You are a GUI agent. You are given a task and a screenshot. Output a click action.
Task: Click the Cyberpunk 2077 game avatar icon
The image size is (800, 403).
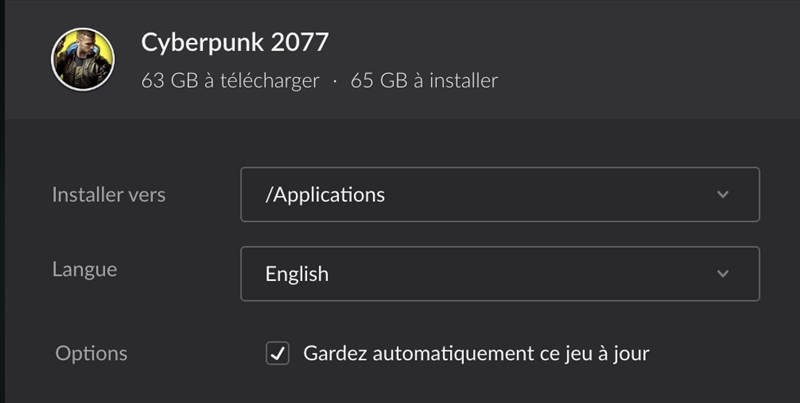[83, 59]
